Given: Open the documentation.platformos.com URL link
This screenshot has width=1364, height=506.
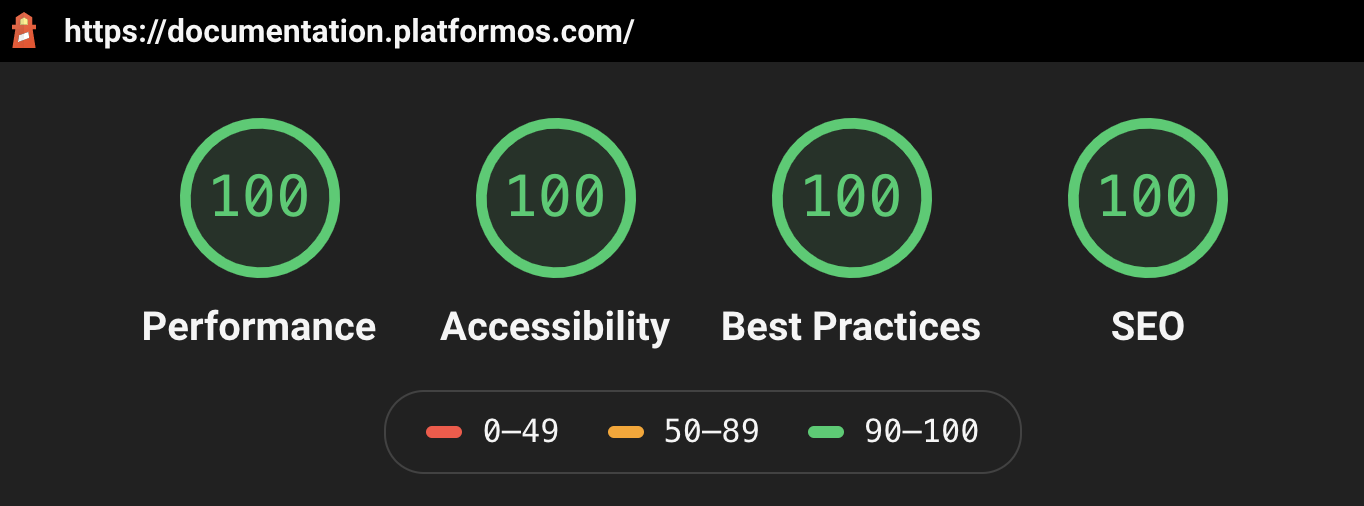Looking at the screenshot, I should click(349, 31).
